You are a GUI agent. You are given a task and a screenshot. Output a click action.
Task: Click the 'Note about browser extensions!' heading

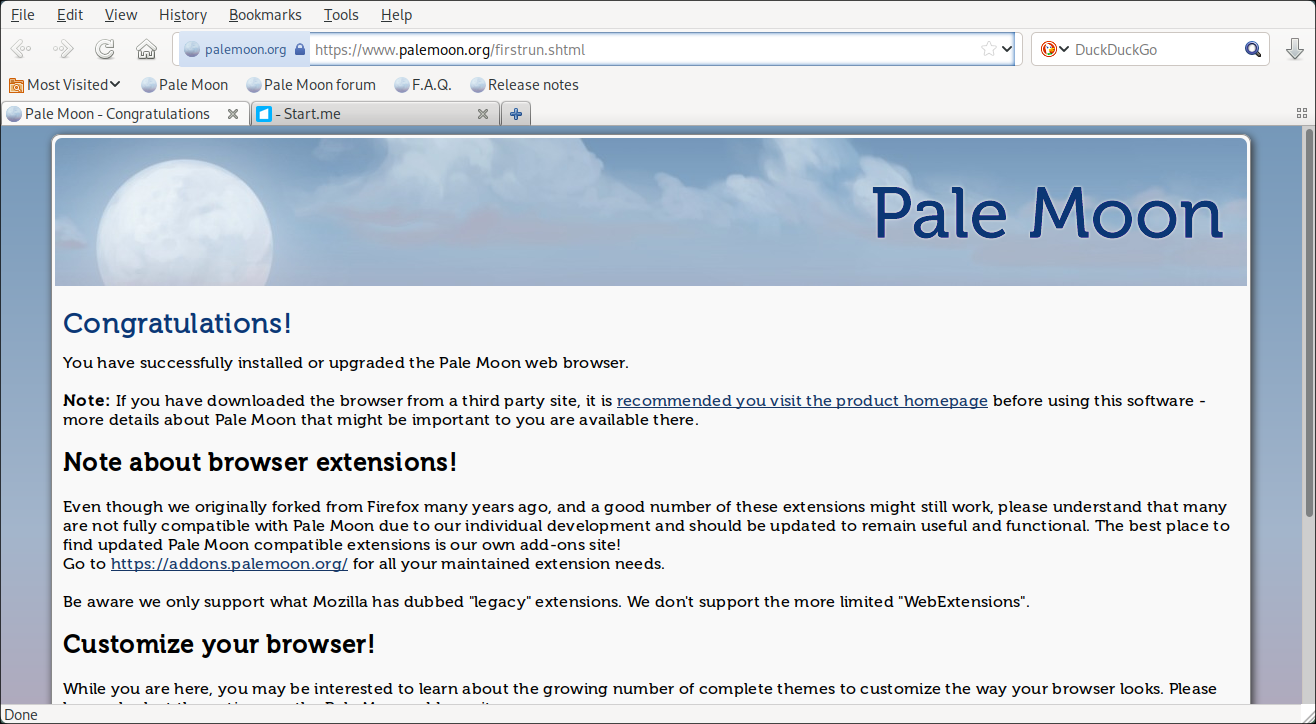[260, 462]
